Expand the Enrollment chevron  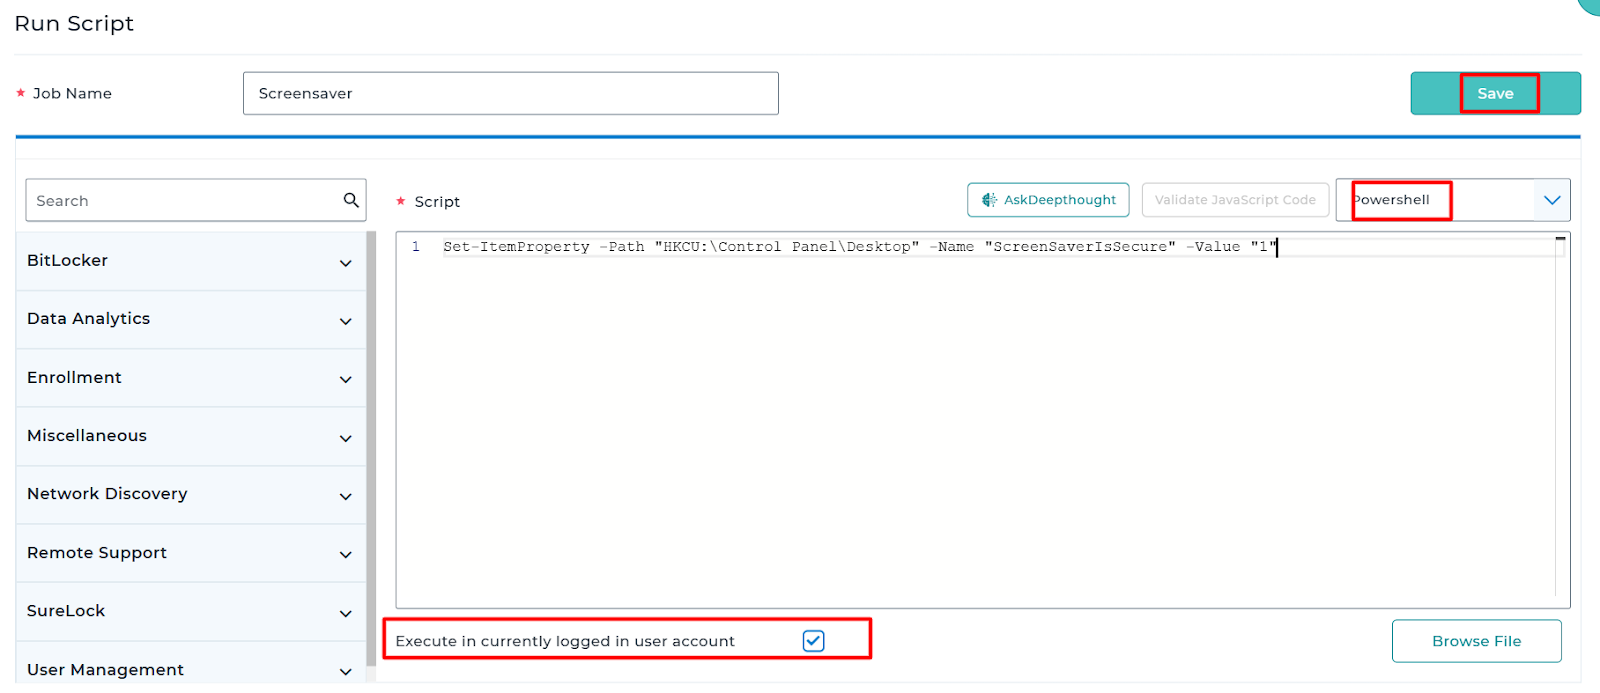click(x=345, y=379)
